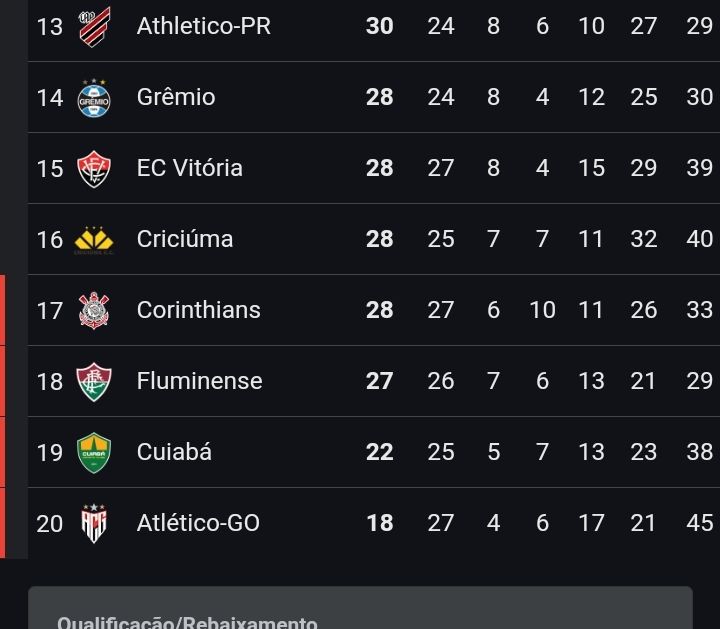The image size is (720, 629).
Task: Select the rank number 20 cell
Action: (50, 523)
